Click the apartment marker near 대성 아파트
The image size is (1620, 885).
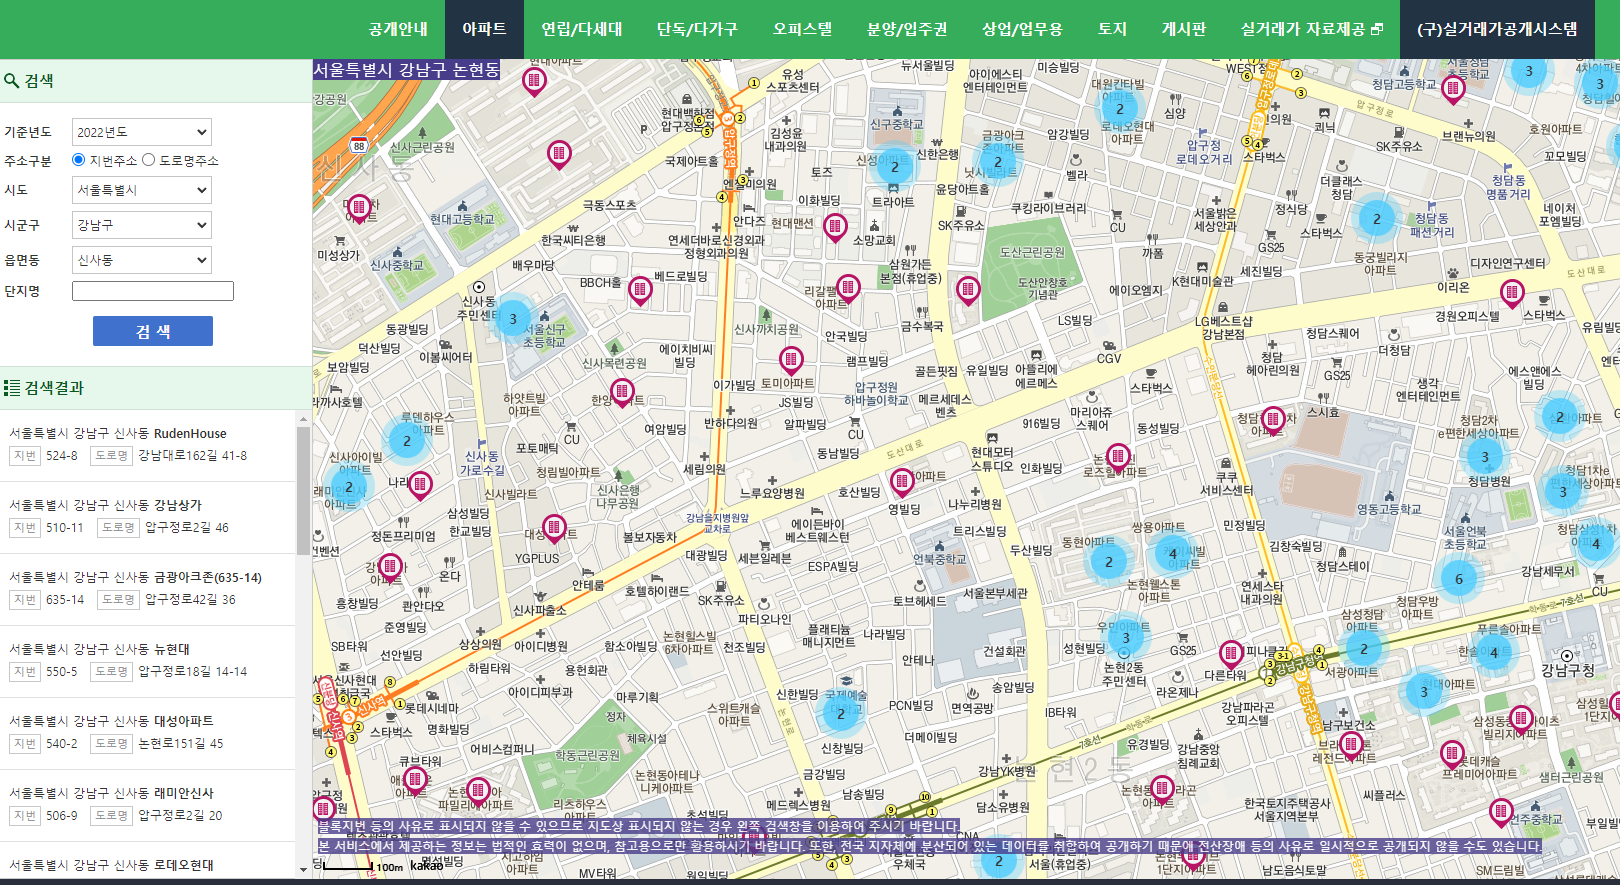click(554, 529)
